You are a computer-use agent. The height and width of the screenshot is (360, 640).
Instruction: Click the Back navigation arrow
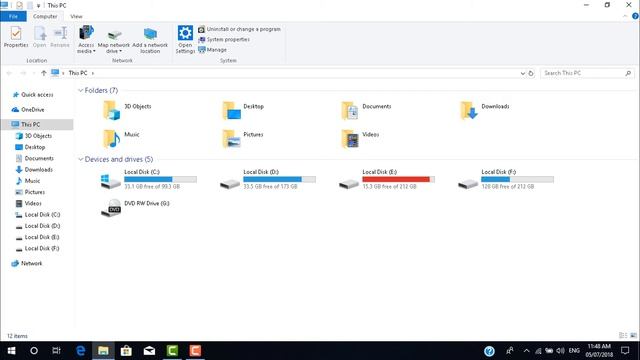[x=9, y=73]
